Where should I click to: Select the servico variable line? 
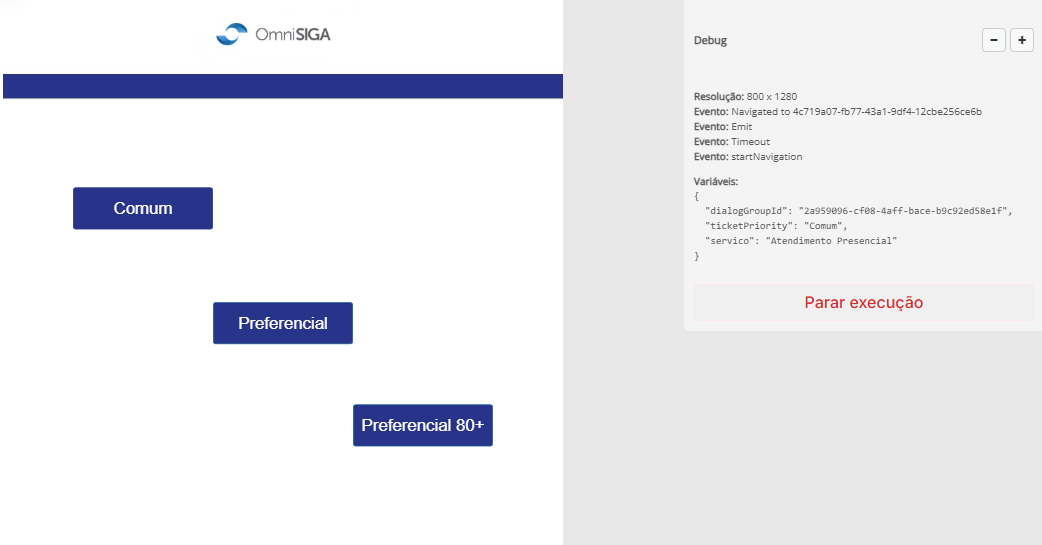[x=801, y=241]
